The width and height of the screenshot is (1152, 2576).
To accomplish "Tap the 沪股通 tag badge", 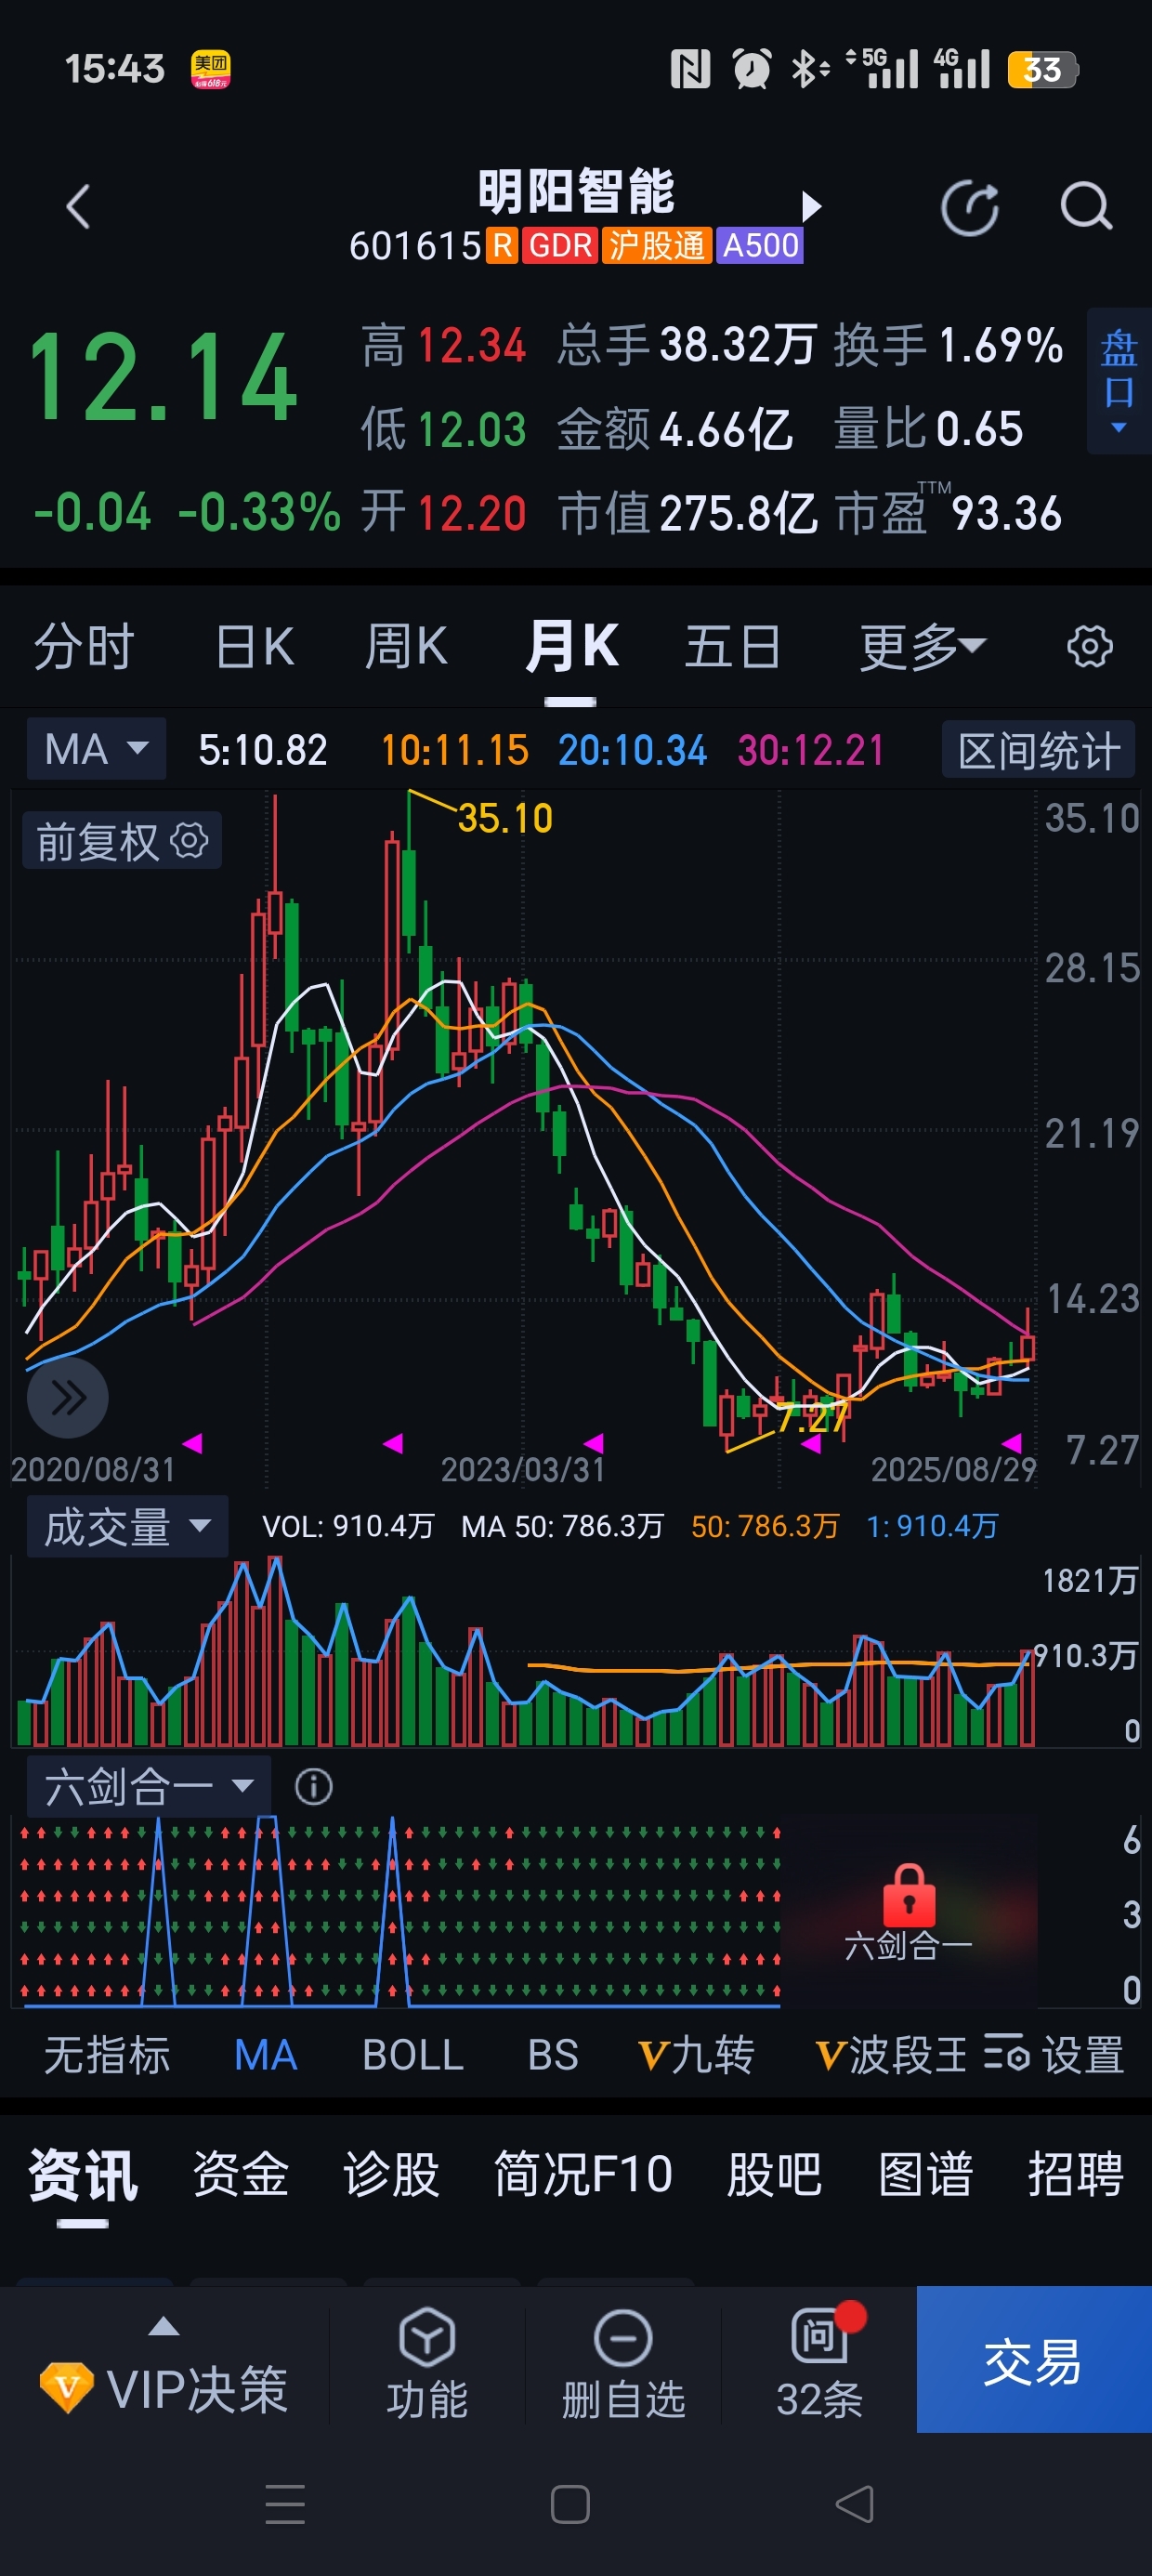I will [657, 245].
